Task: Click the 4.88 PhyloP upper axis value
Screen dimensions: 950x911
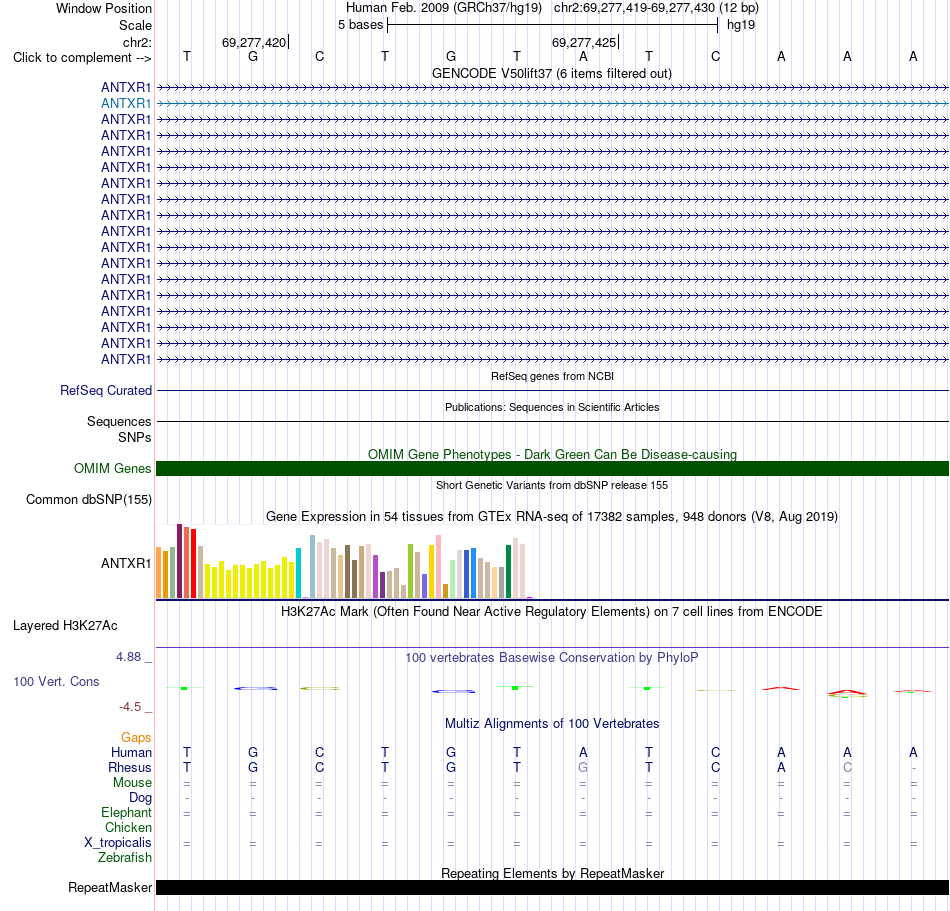Action: 128,657
